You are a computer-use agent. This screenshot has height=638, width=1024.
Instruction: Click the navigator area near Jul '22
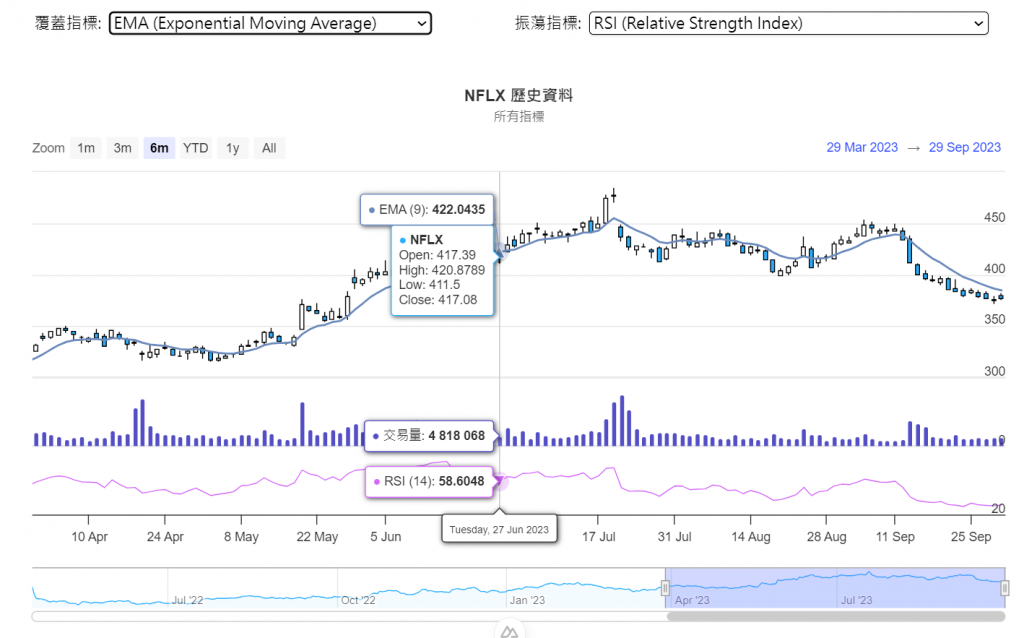click(x=187, y=599)
